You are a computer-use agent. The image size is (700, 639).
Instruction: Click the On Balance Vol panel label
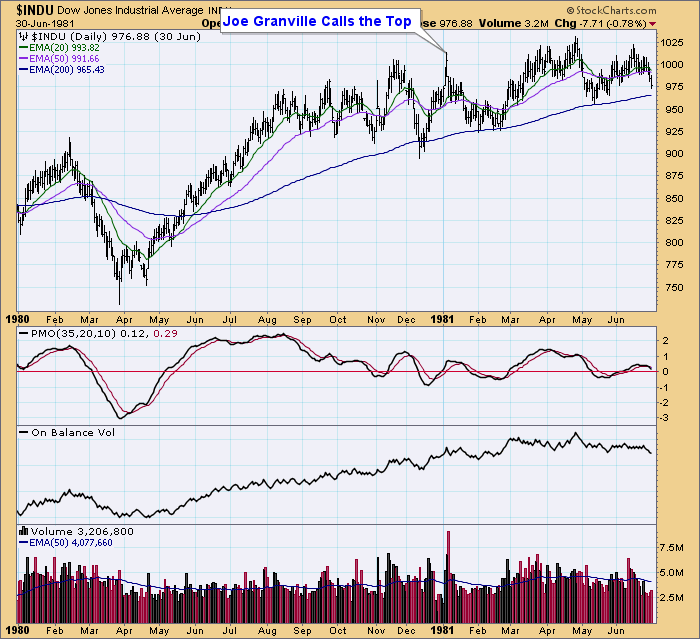[73, 432]
